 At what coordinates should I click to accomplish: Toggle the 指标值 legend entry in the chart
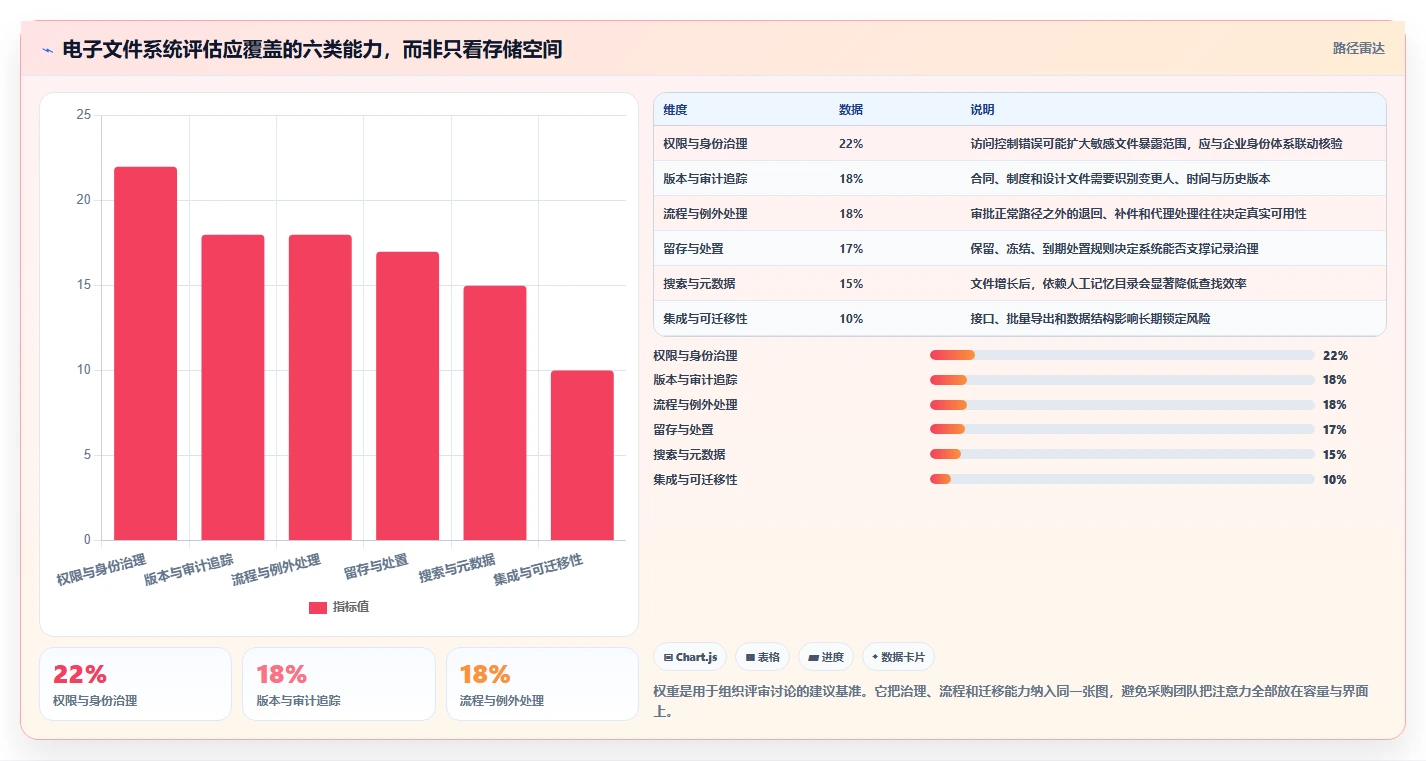(x=339, y=607)
